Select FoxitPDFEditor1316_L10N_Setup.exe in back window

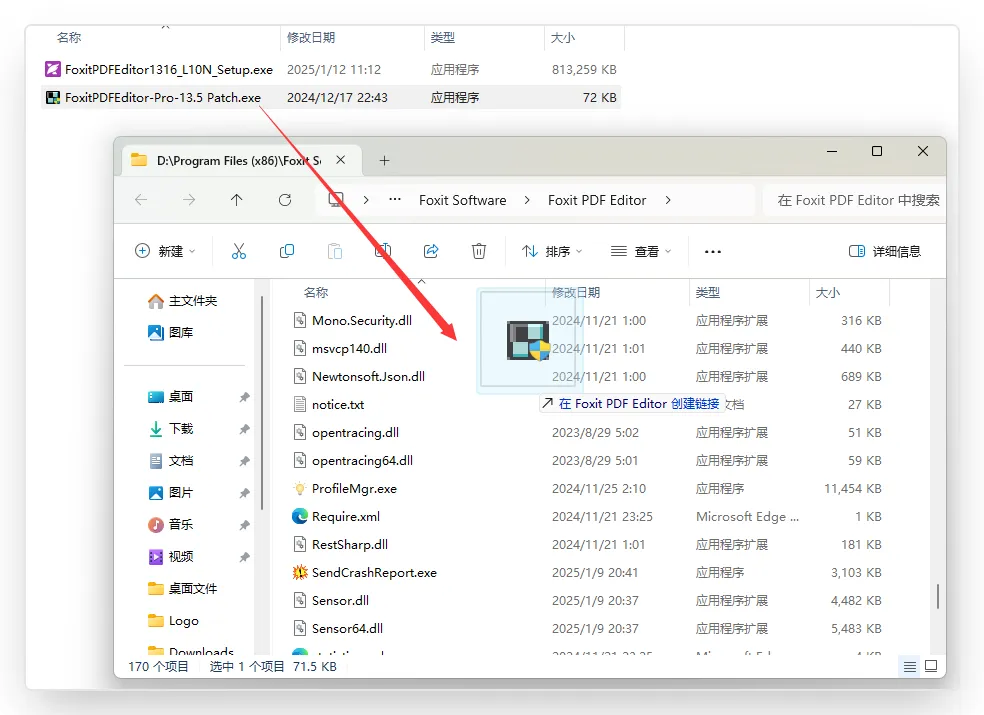pyautogui.click(x=331, y=69)
